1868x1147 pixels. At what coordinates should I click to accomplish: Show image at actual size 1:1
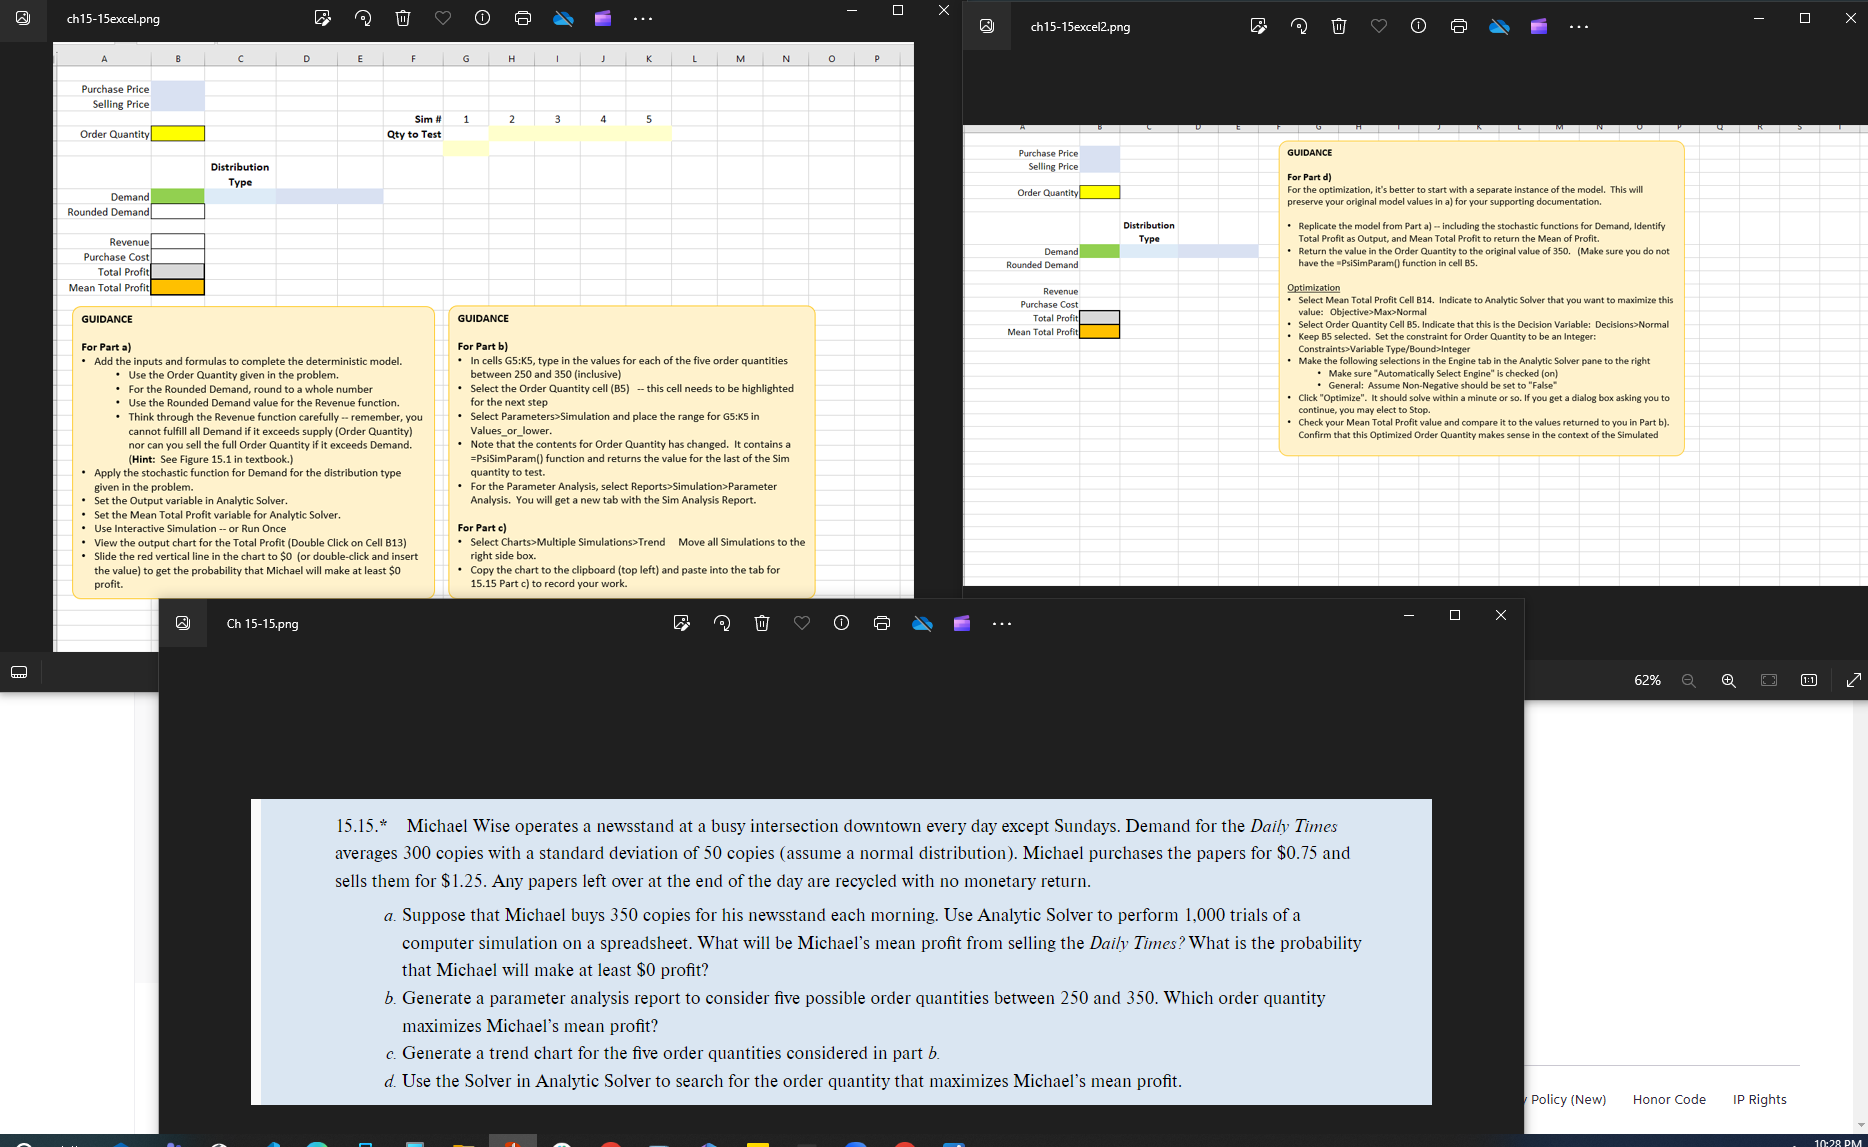[x=1808, y=680]
